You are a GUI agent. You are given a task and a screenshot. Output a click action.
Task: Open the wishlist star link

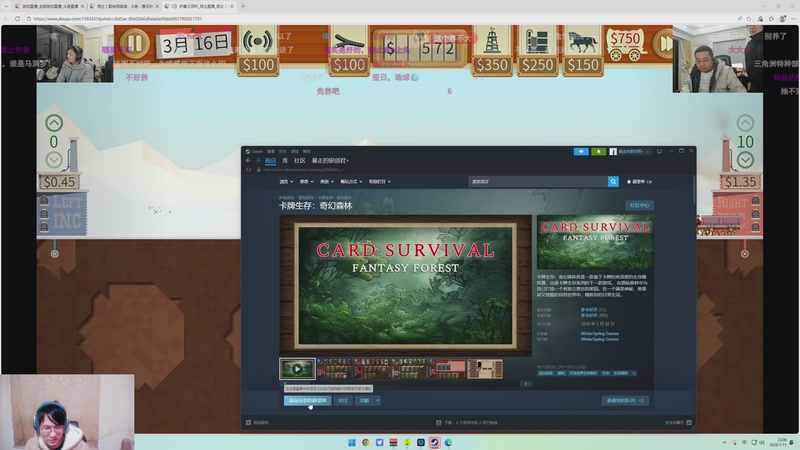(639, 182)
